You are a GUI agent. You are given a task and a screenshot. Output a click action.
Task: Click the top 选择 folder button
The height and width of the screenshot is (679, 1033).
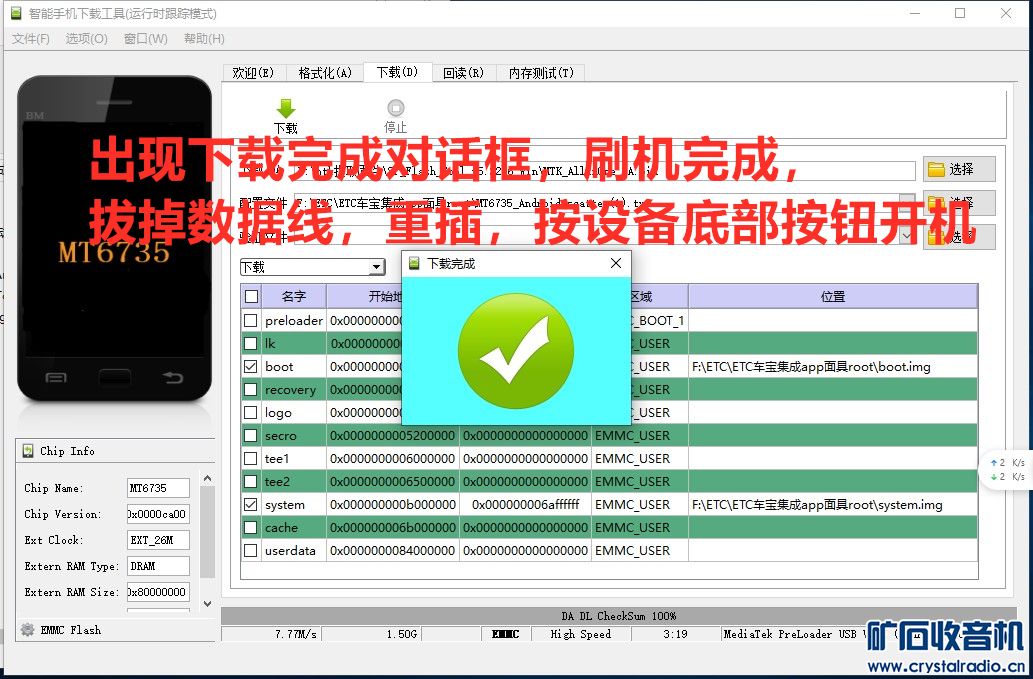[x=959, y=169]
